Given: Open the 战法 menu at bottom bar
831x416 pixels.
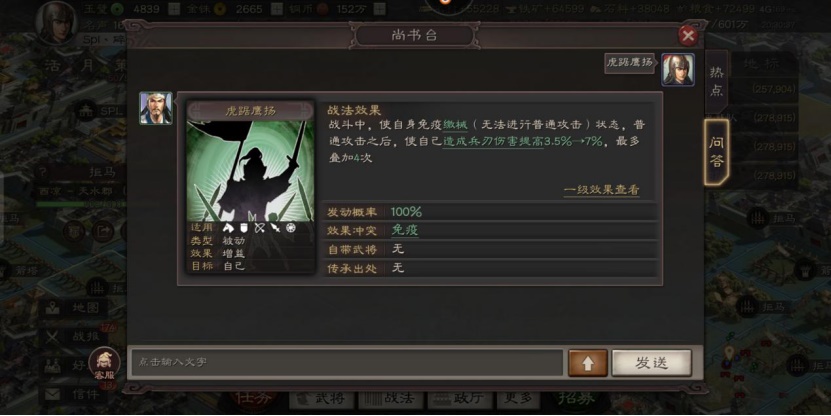Looking at the screenshot, I should tap(391, 399).
